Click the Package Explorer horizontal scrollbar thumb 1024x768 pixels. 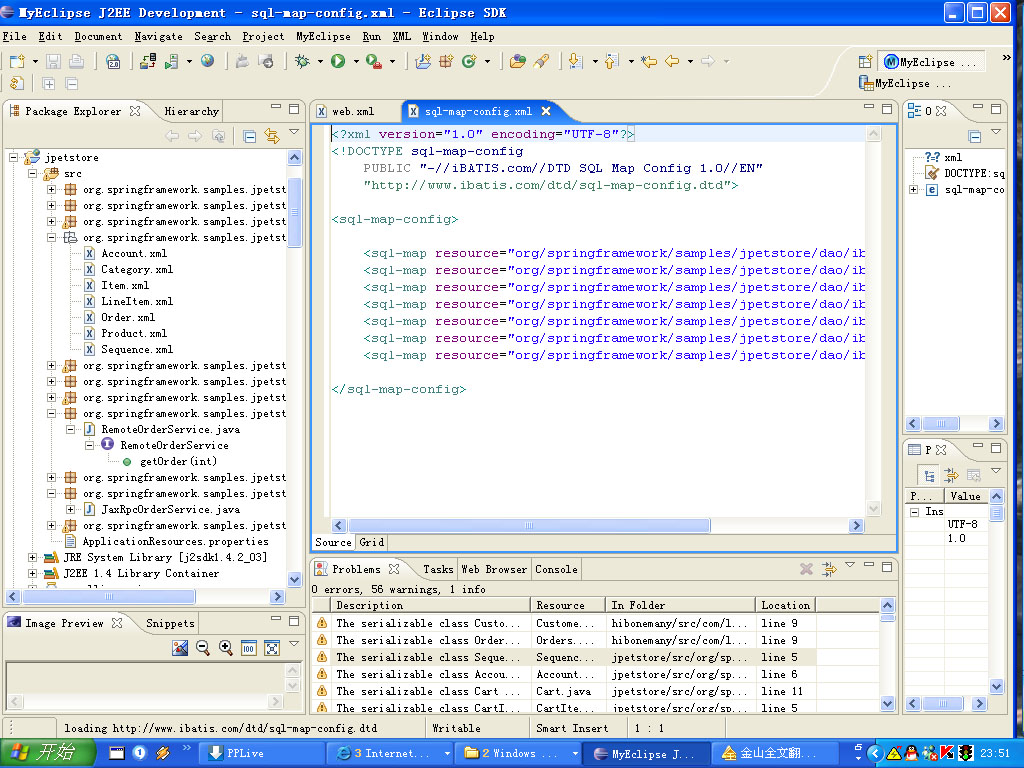(x=109, y=596)
